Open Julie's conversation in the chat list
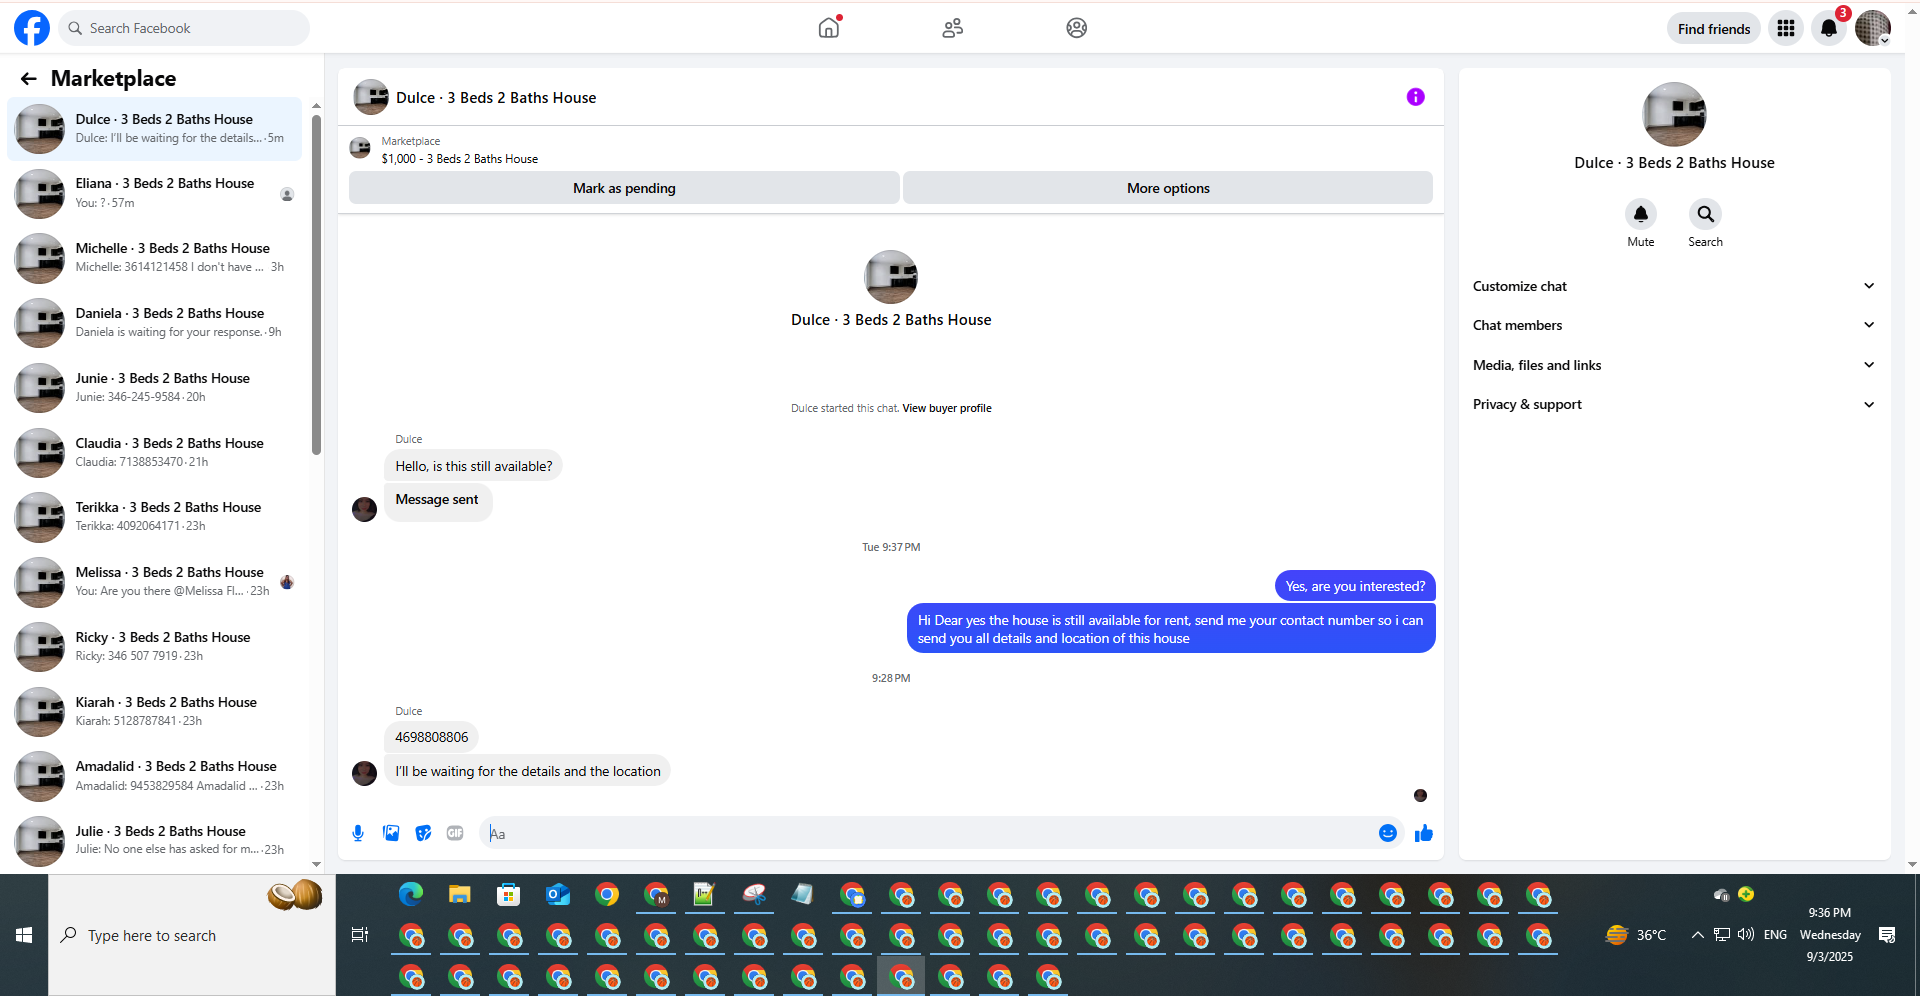This screenshot has height=996, width=1920. 155,841
